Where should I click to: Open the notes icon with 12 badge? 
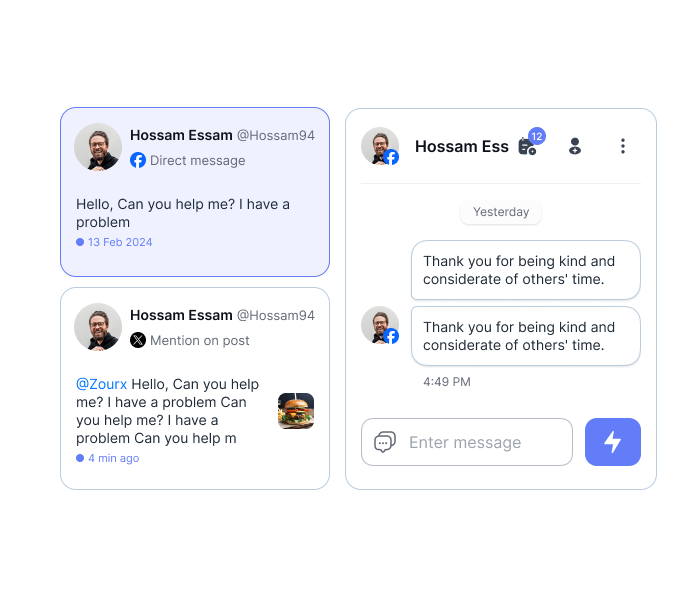(529, 144)
